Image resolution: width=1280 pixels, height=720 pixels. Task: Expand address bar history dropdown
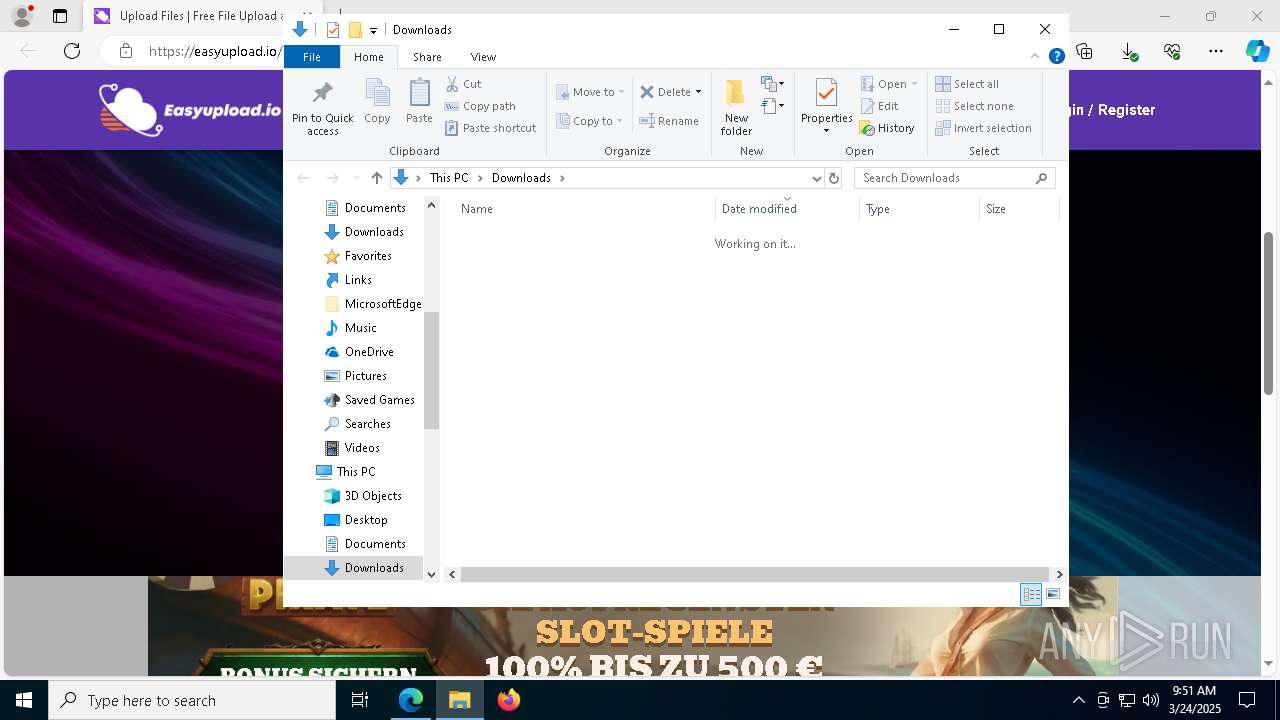pos(816,178)
